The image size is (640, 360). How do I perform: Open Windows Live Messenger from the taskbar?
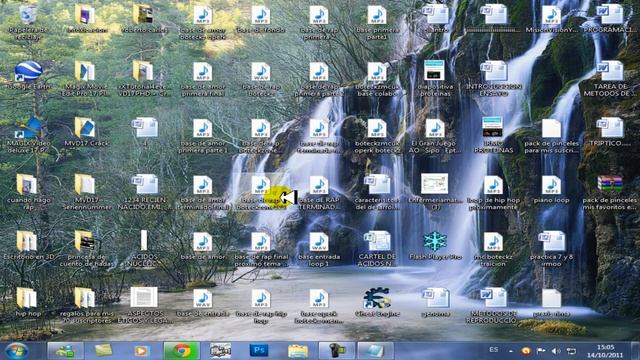[x=65, y=351]
